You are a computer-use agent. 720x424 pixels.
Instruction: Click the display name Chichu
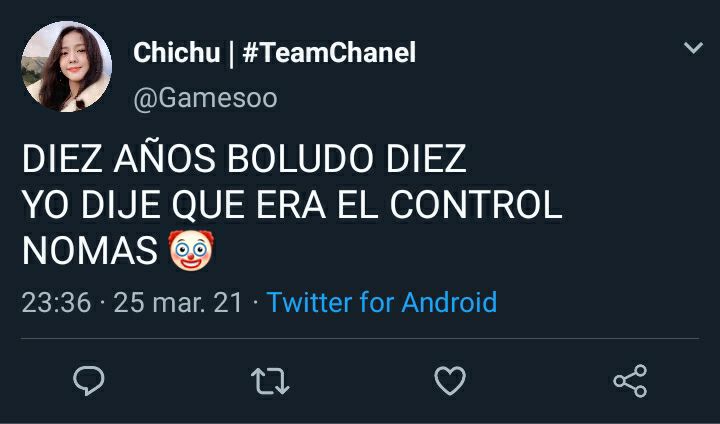(177, 52)
